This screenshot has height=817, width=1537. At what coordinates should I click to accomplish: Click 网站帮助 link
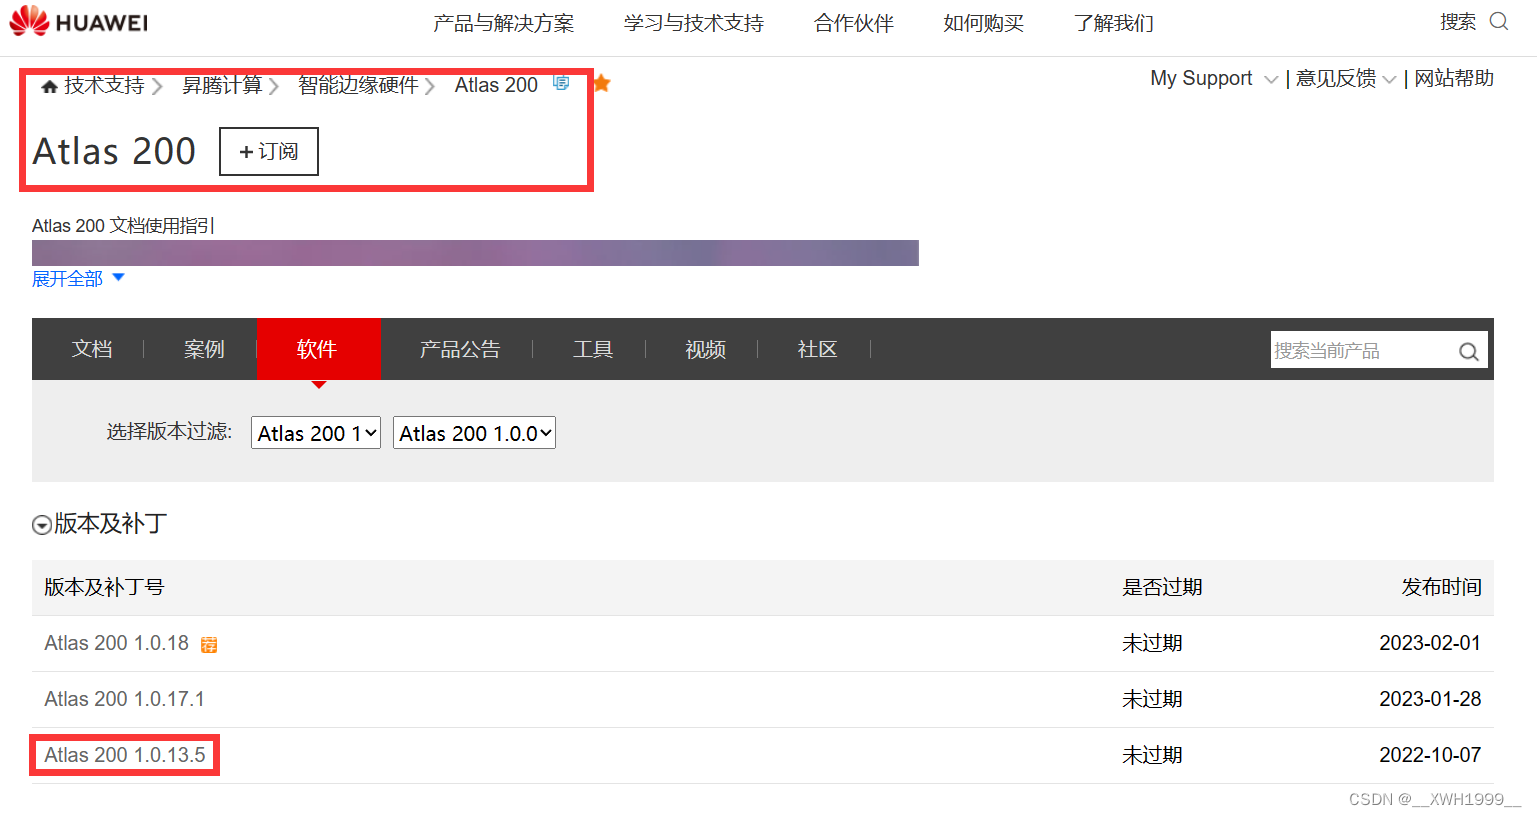(x=1454, y=78)
